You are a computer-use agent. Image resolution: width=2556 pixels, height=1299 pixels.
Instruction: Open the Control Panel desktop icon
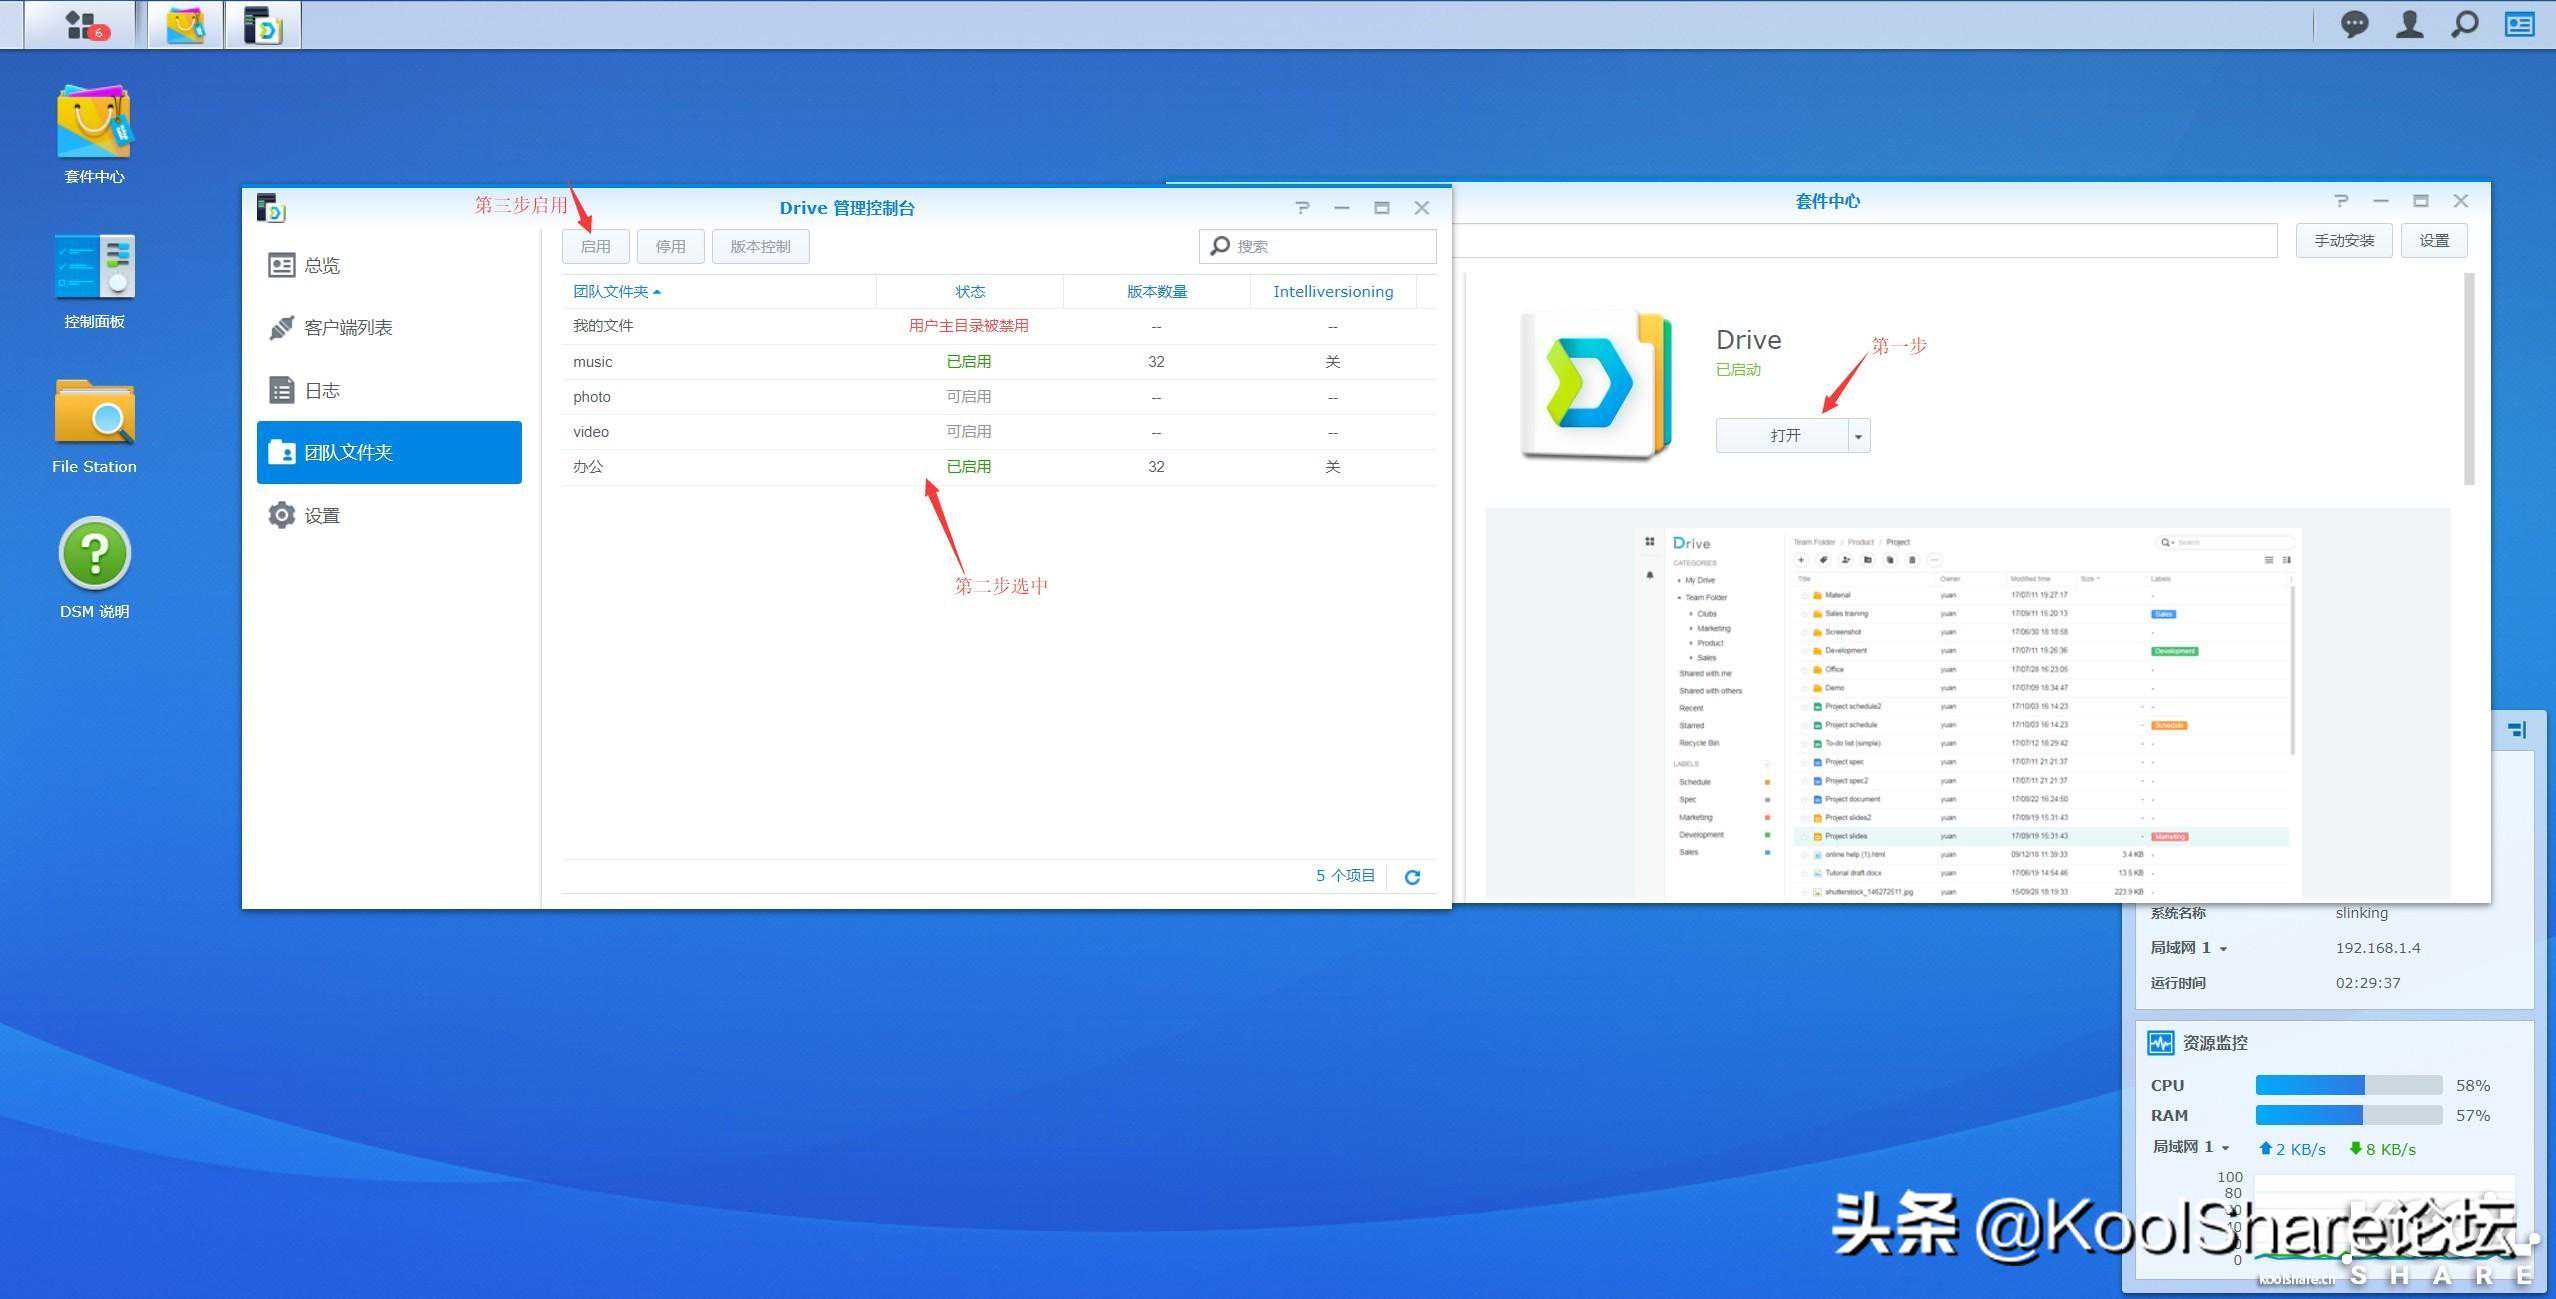(x=94, y=270)
